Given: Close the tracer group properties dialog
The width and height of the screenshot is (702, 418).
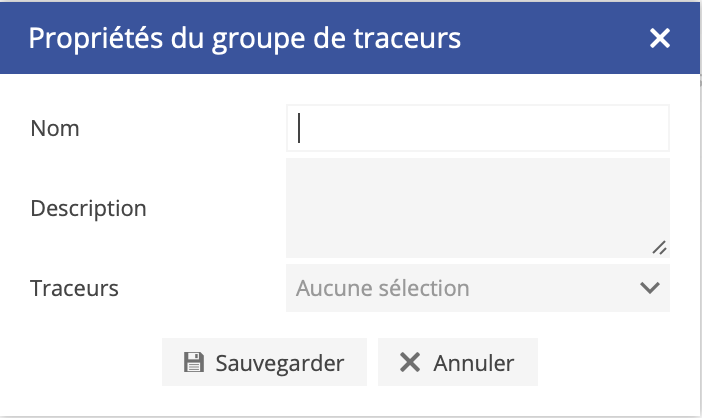Looking at the screenshot, I should (x=659, y=38).
